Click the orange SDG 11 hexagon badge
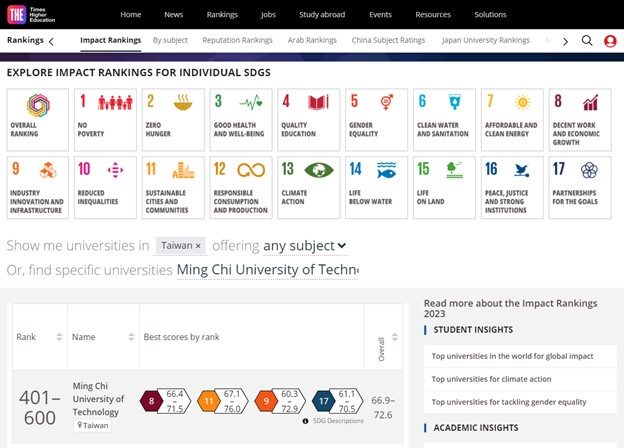Screen dimensions: 624x448 [209, 401]
